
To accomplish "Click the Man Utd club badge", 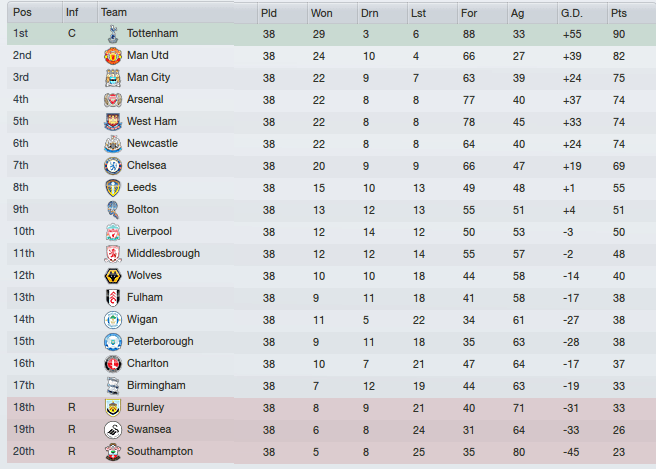I will click(x=113, y=56).
